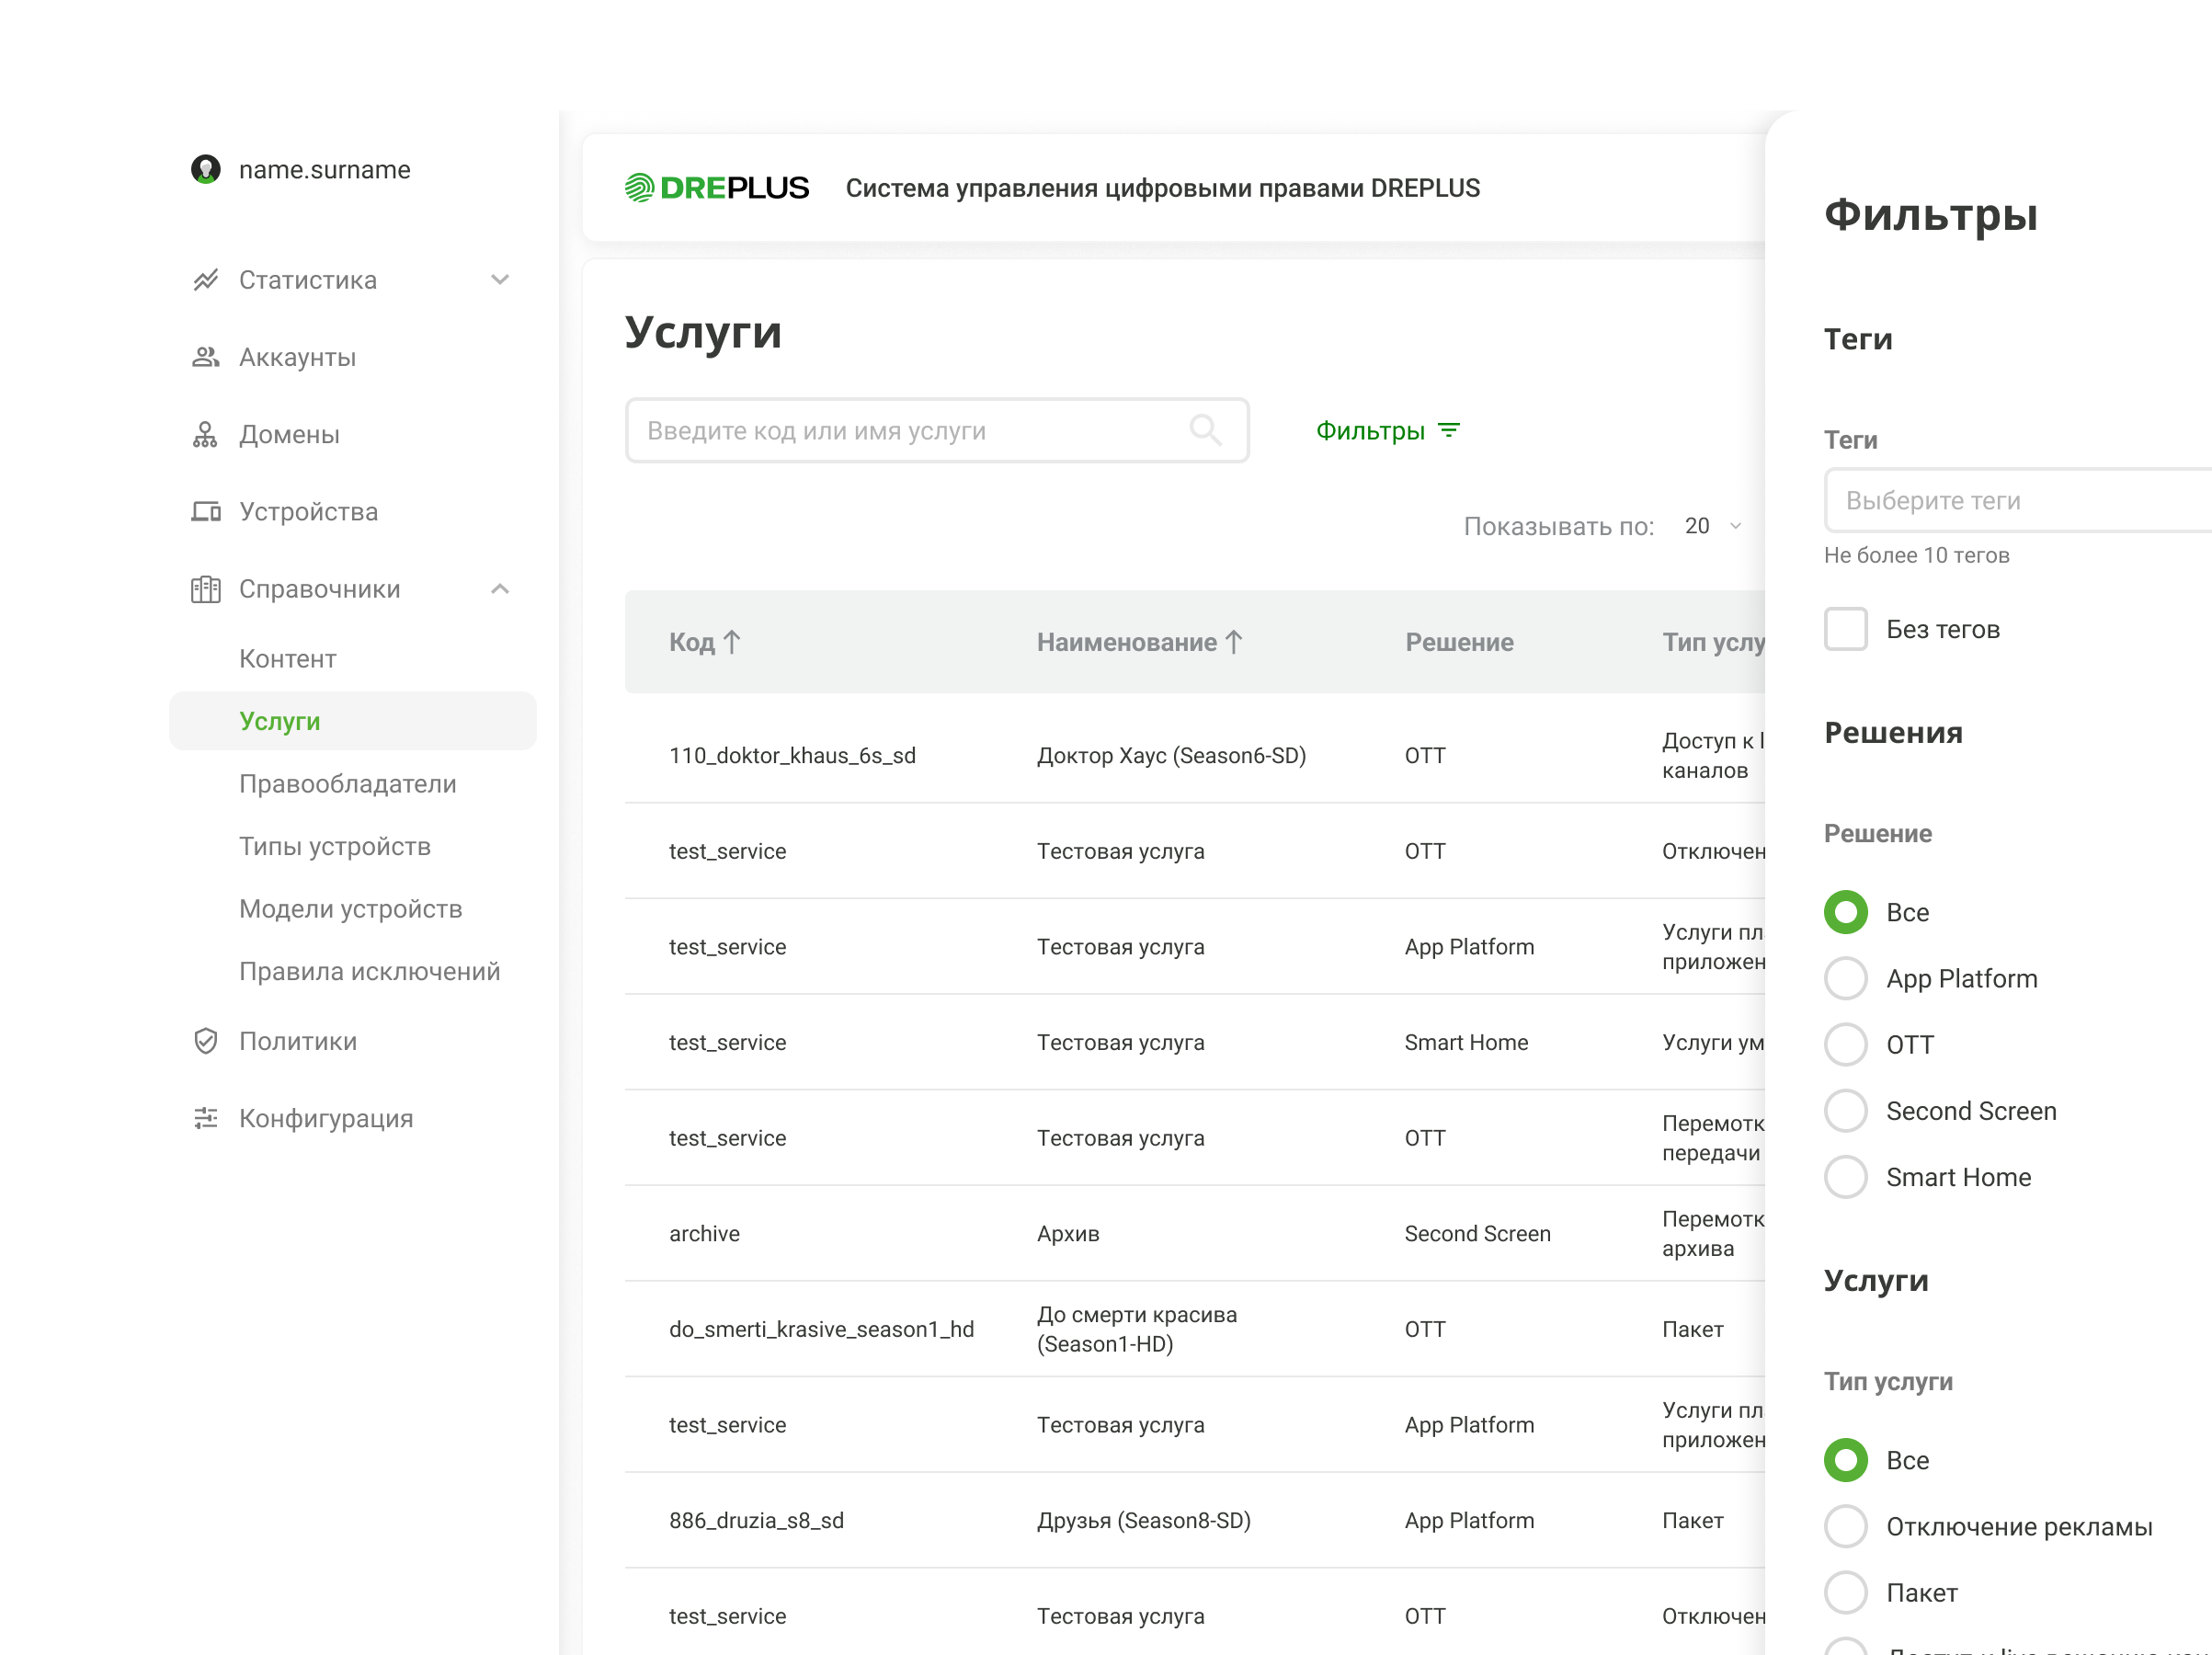Viewport: 2212px width, 1655px height.
Task: Enable the Без тегов checkbox
Action: tap(1846, 629)
